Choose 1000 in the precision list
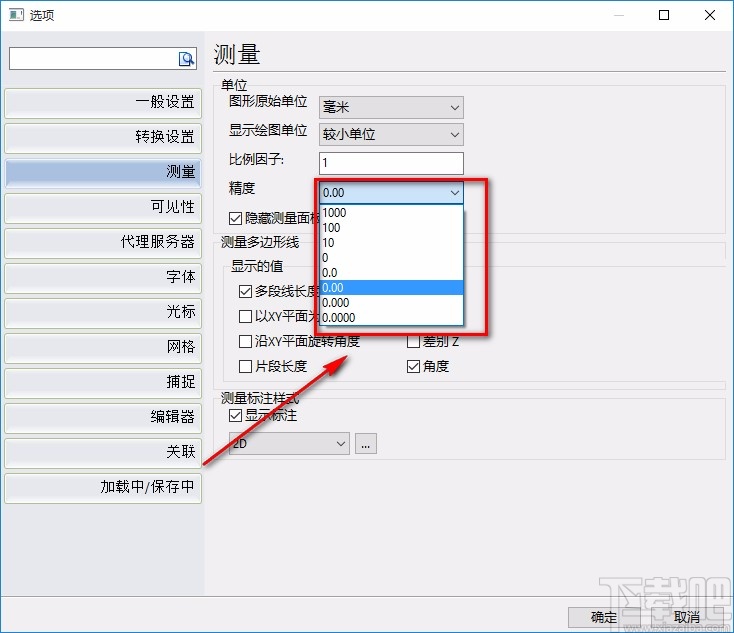The height and width of the screenshot is (633, 734). click(x=334, y=213)
